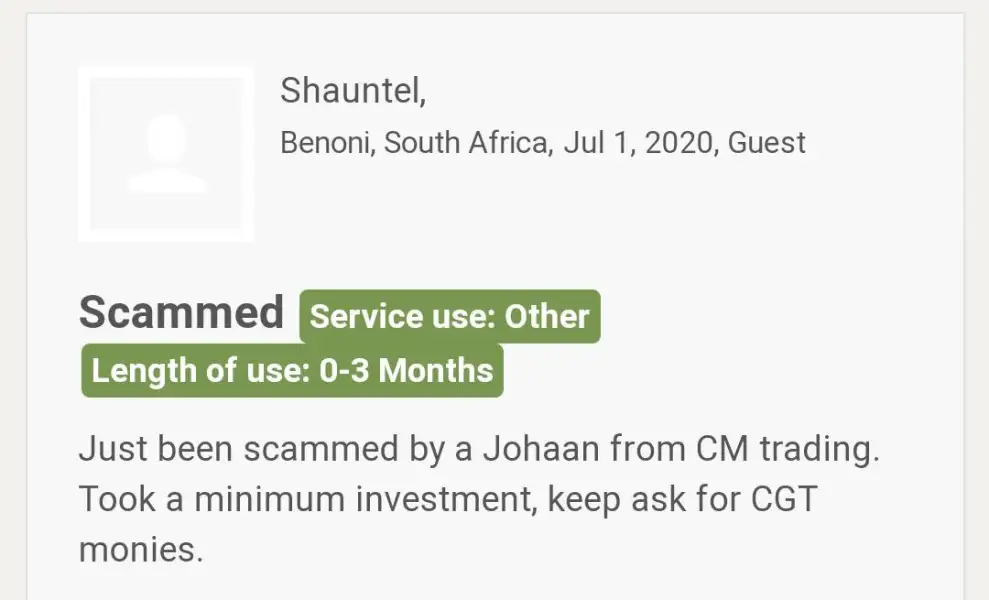Click the Length of use: 0-3 Months badge
The height and width of the screenshot is (600, 989).
coord(292,371)
